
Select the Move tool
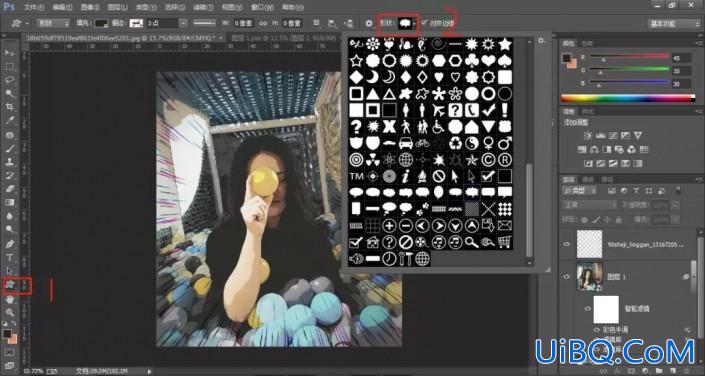click(x=9, y=53)
